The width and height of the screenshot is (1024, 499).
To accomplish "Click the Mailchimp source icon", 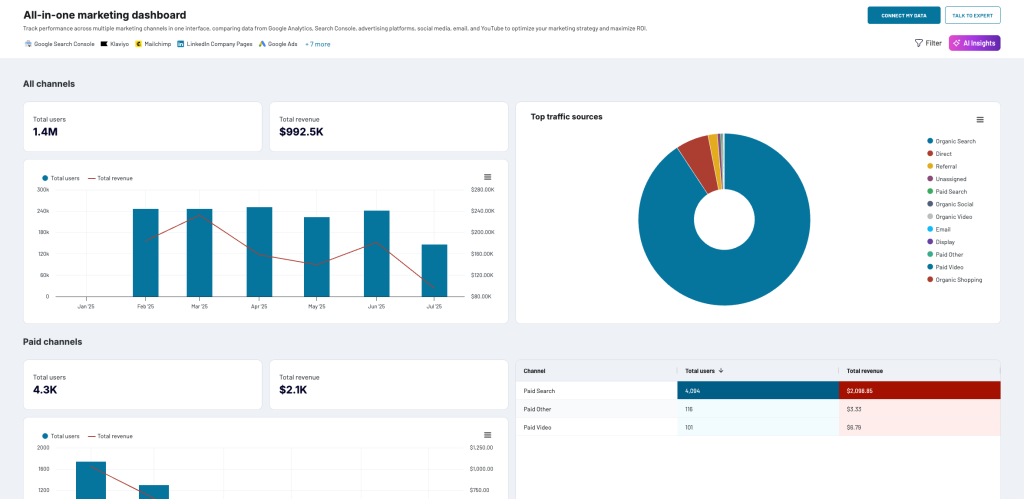I will pos(138,44).
